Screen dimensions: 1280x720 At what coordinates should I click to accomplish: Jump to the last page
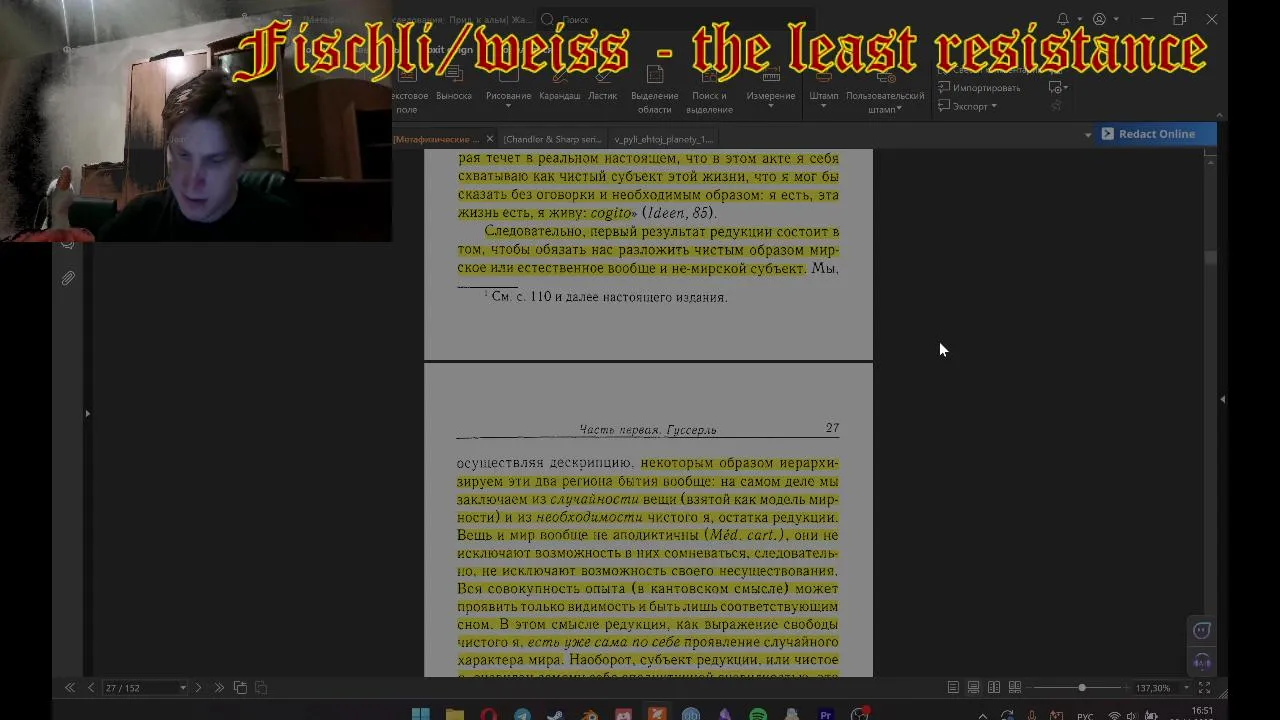(219, 687)
